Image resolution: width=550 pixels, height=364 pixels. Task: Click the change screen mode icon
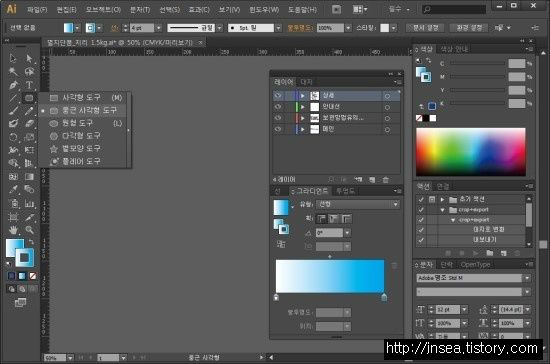pyautogui.click(x=20, y=302)
